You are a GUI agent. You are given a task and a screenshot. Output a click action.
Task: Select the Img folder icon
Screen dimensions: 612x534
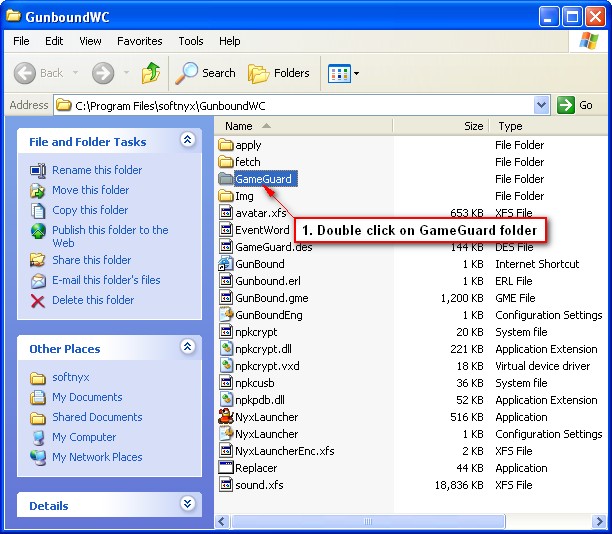(x=226, y=196)
